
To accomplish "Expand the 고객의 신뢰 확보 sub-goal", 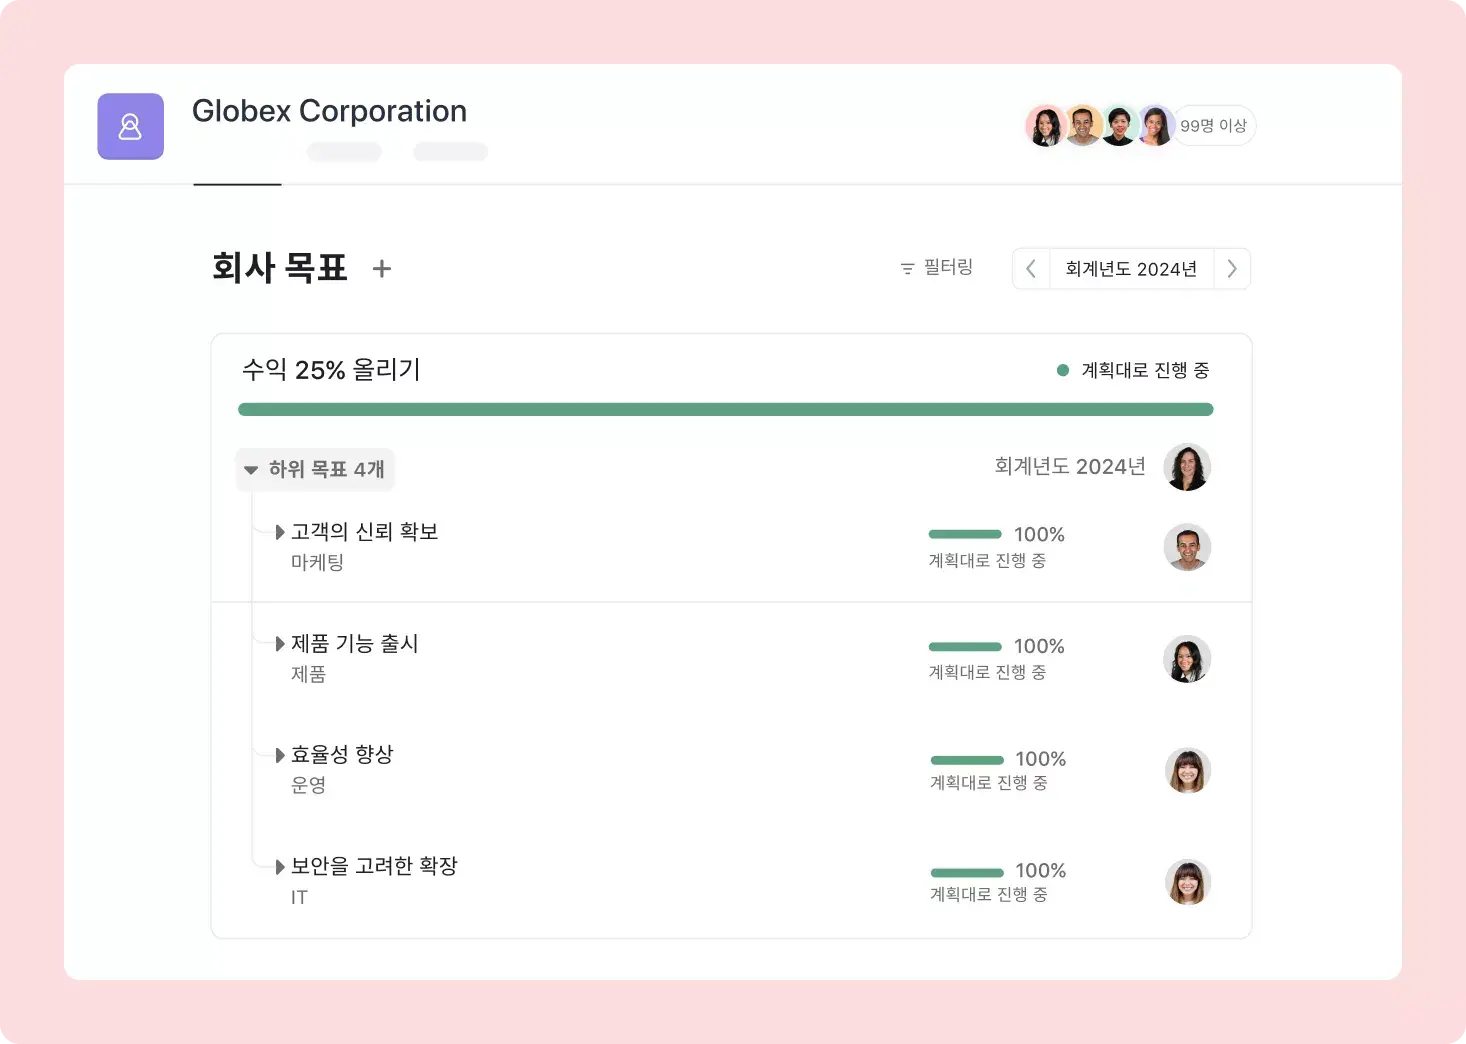I will [x=279, y=531].
